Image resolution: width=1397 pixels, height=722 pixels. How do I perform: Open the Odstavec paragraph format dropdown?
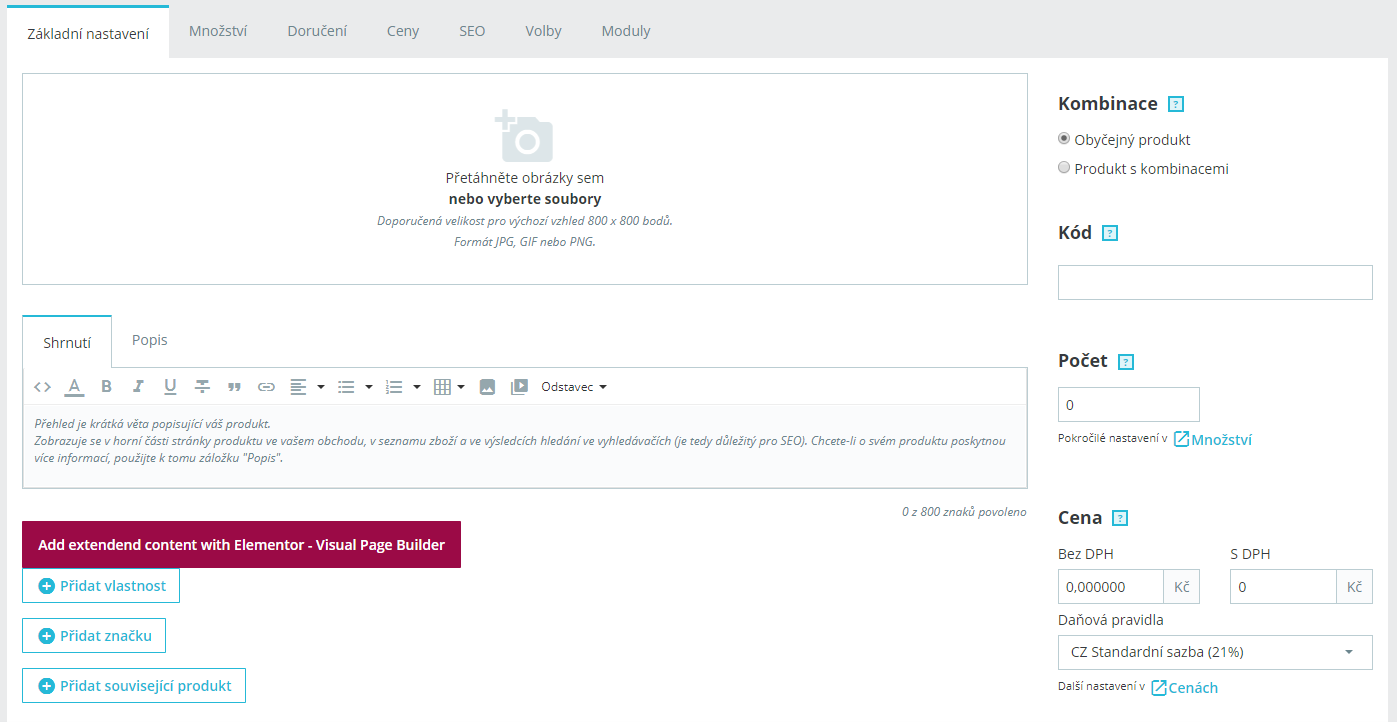coord(574,387)
